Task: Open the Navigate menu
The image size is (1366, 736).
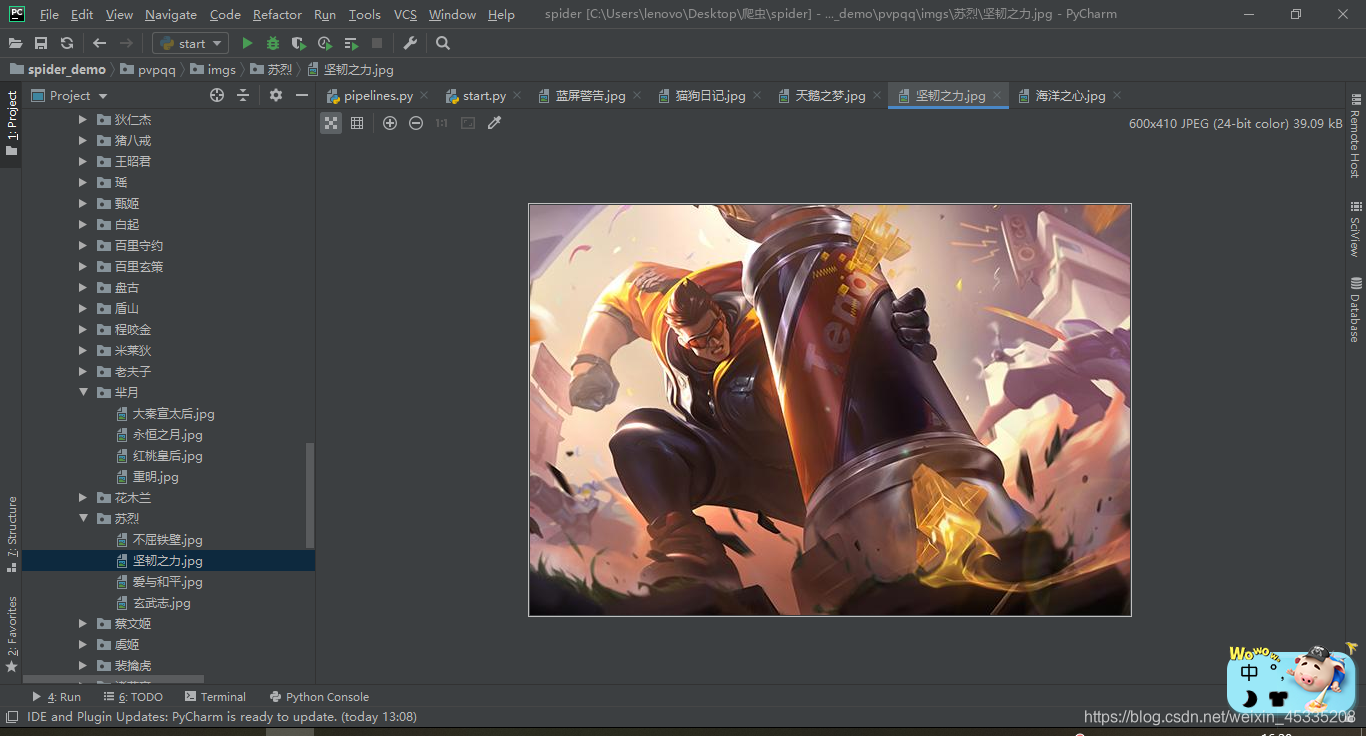Action: point(171,15)
